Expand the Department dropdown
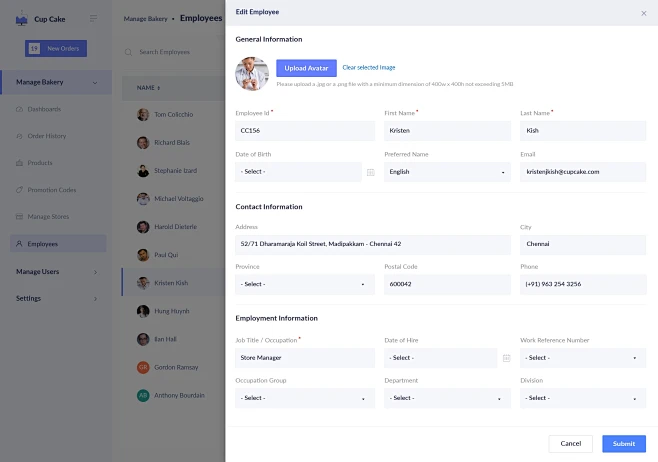The height and width of the screenshot is (462, 658). coord(447,398)
